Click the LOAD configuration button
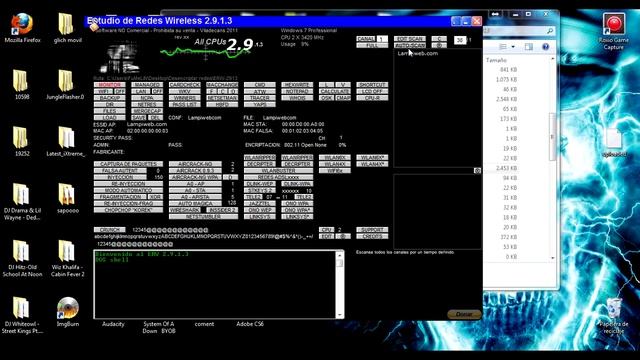Viewport: 640px width, 360px height. [x=109, y=118]
